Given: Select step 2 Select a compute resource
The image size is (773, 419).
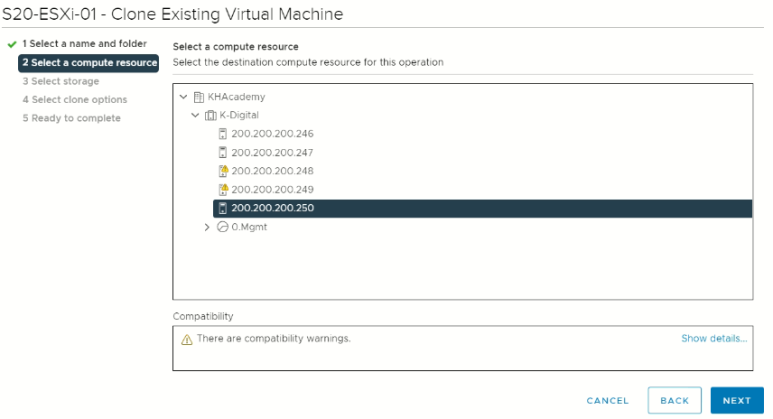Looking at the screenshot, I should click(89, 63).
